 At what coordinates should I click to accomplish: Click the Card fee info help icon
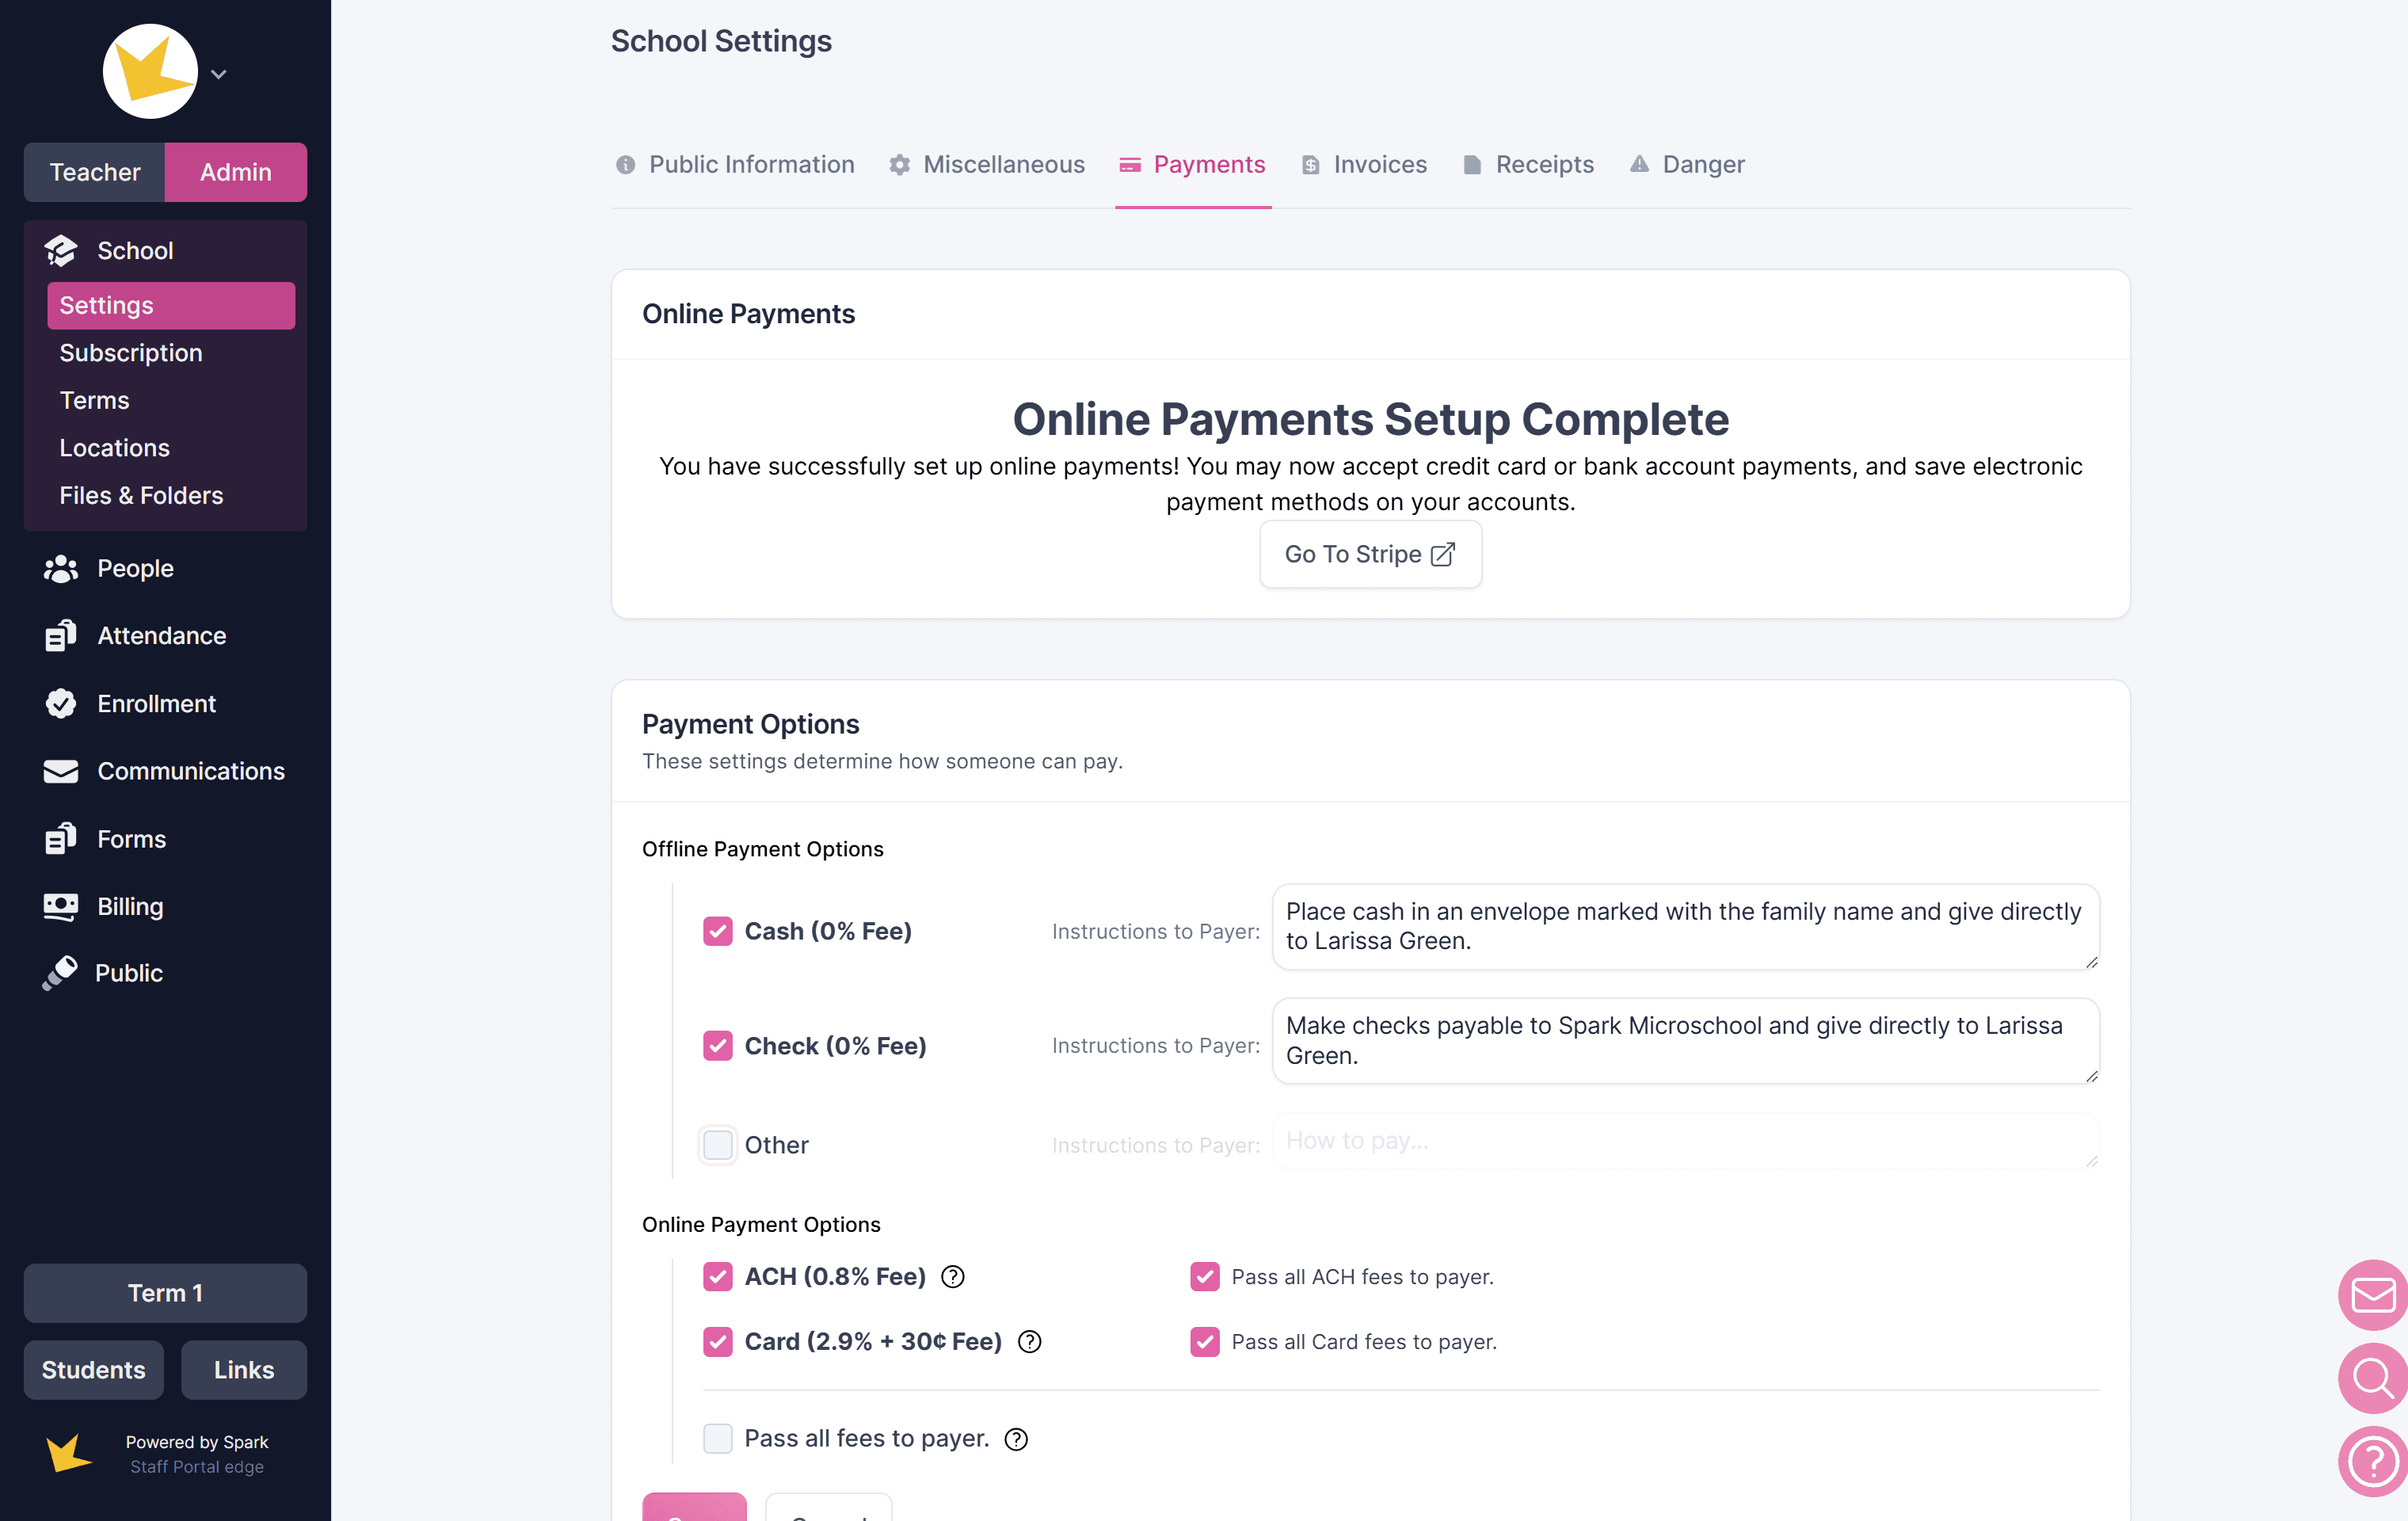coord(1029,1342)
